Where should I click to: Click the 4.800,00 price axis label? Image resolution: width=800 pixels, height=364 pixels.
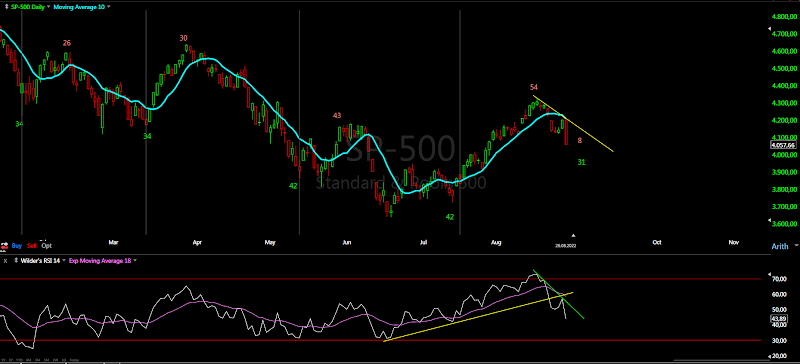click(x=784, y=16)
